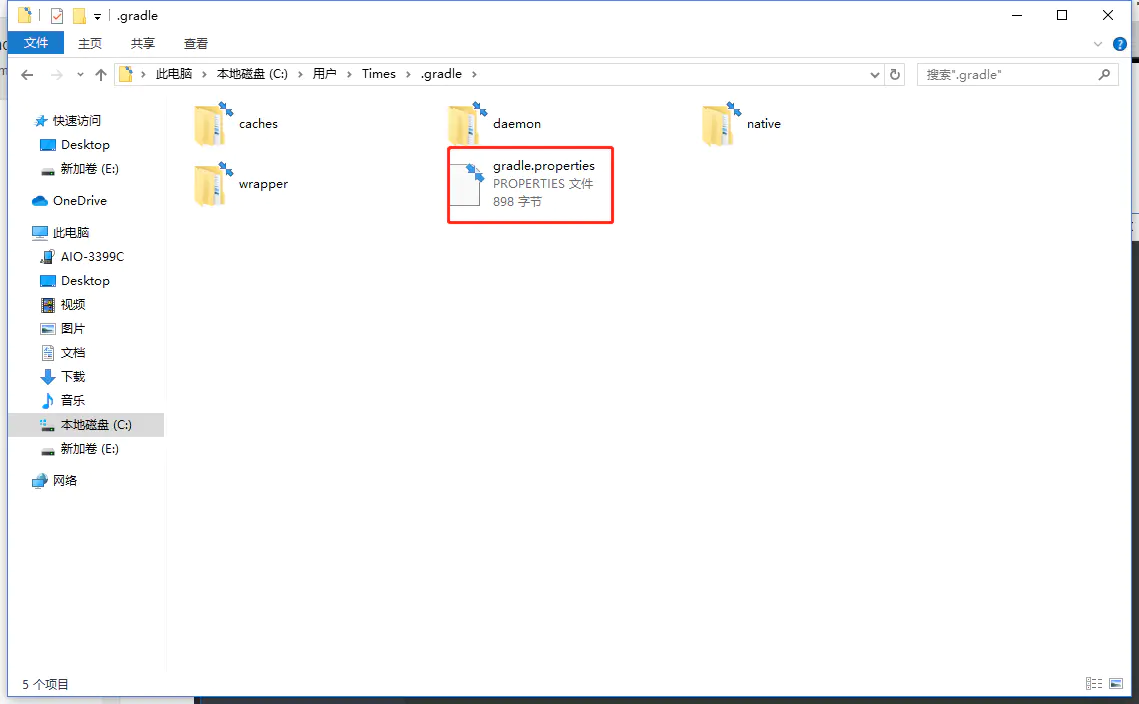Select OneDrive in navigation pane
Screen dimensions: 1139x704
pos(79,201)
